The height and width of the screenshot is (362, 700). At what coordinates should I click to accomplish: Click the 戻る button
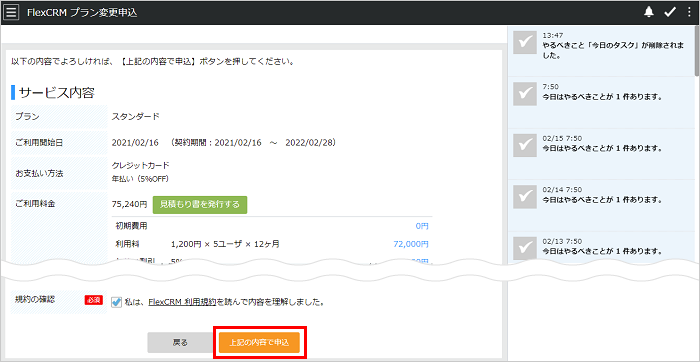(x=180, y=343)
